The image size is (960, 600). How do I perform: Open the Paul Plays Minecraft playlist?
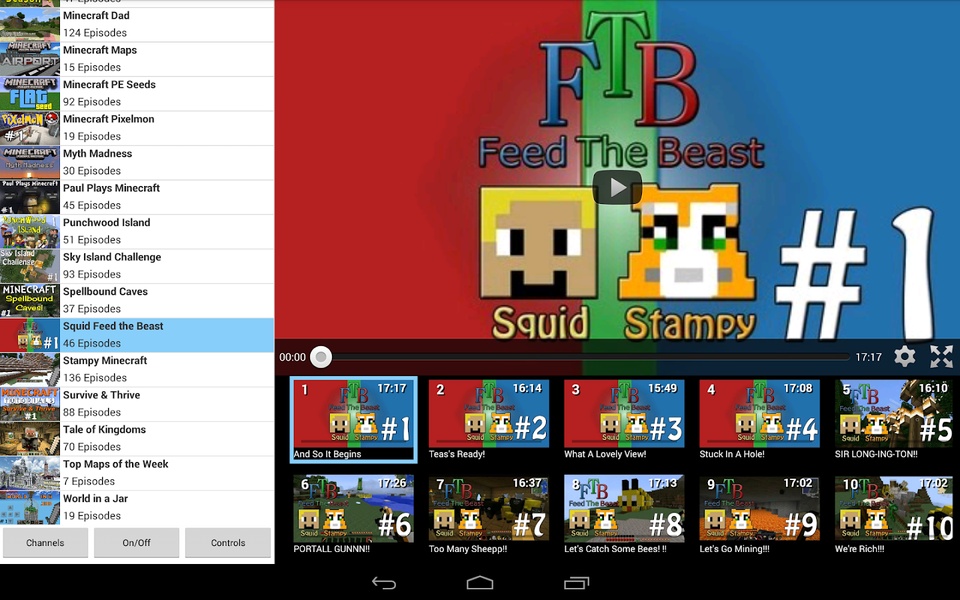pyautogui.click(x=137, y=197)
